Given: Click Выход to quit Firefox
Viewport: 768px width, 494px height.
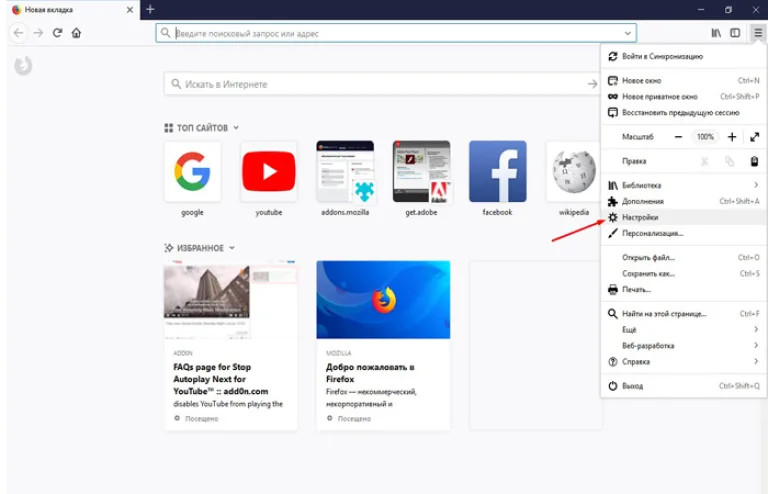Looking at the screenshot, I should (684, 386).
